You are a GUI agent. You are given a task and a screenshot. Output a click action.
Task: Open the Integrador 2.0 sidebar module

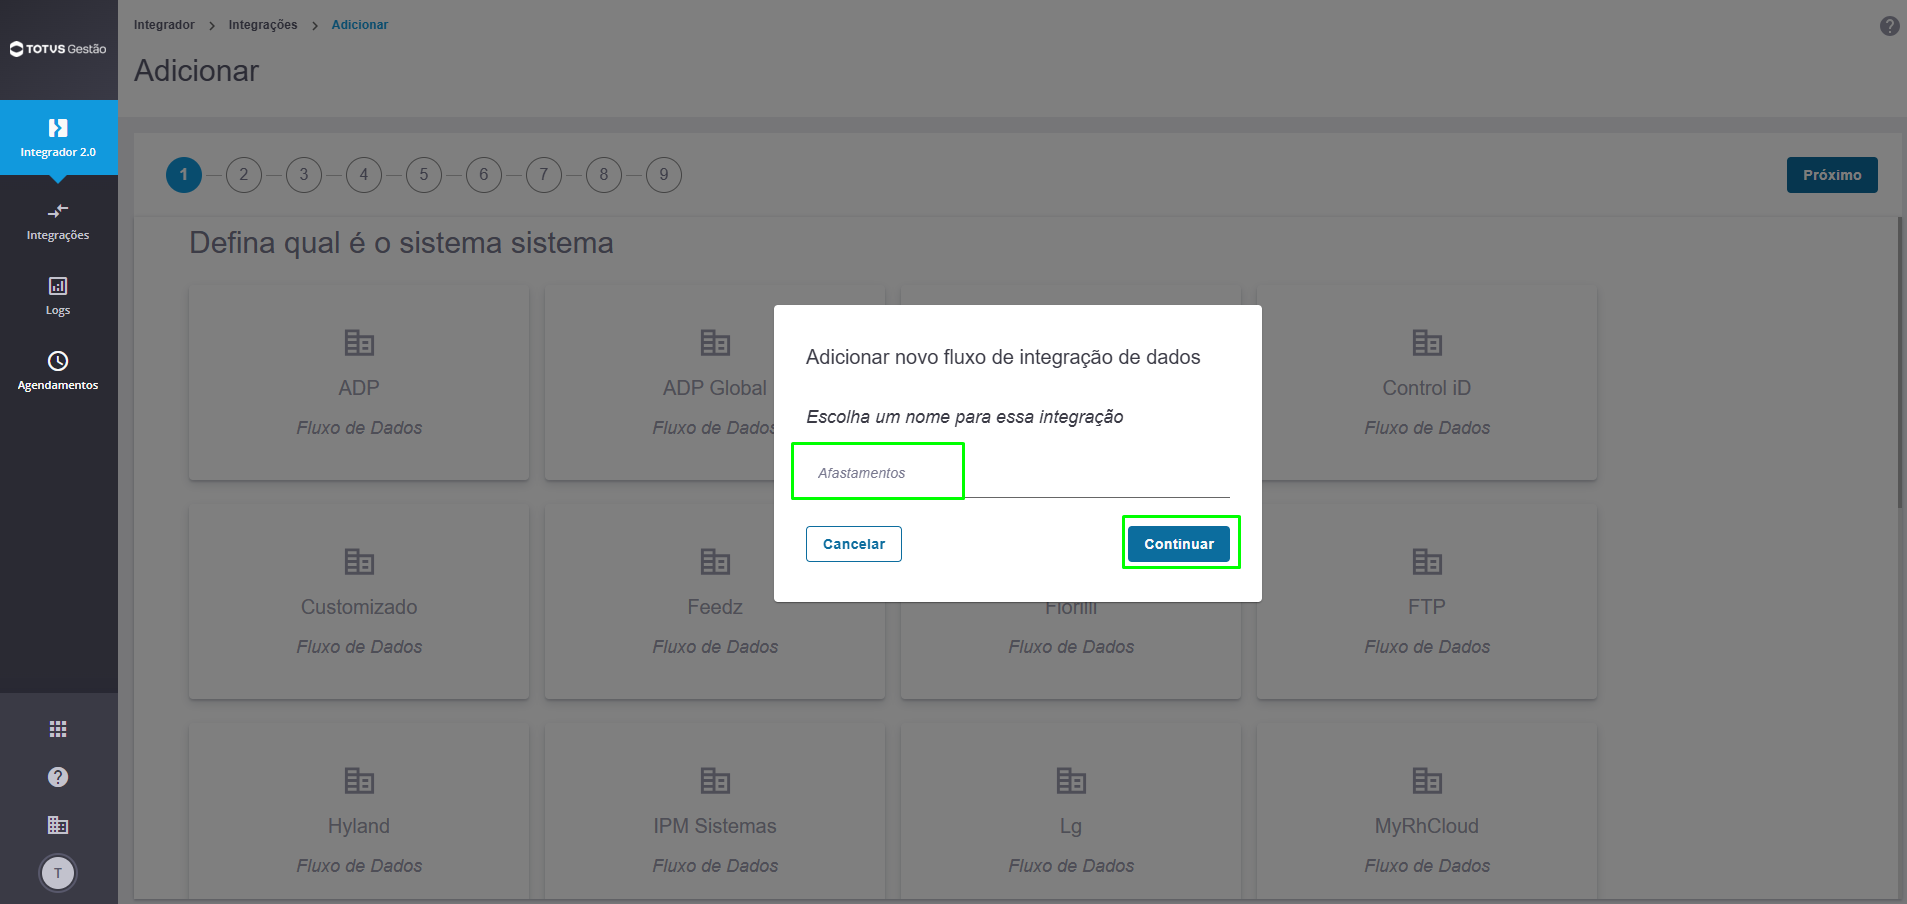coord(58,138)
